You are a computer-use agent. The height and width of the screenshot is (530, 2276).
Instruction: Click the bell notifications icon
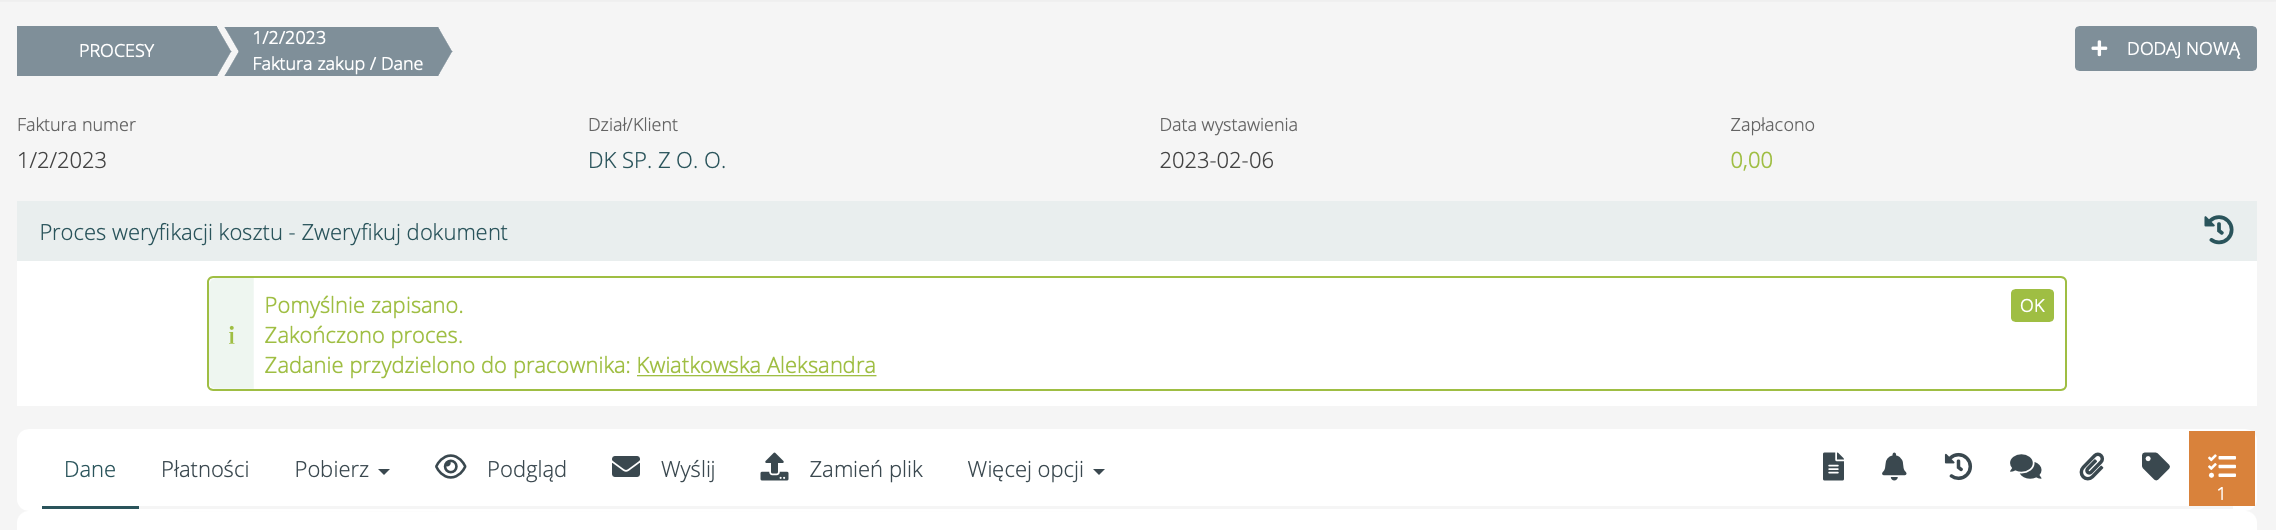[1894, 467]
